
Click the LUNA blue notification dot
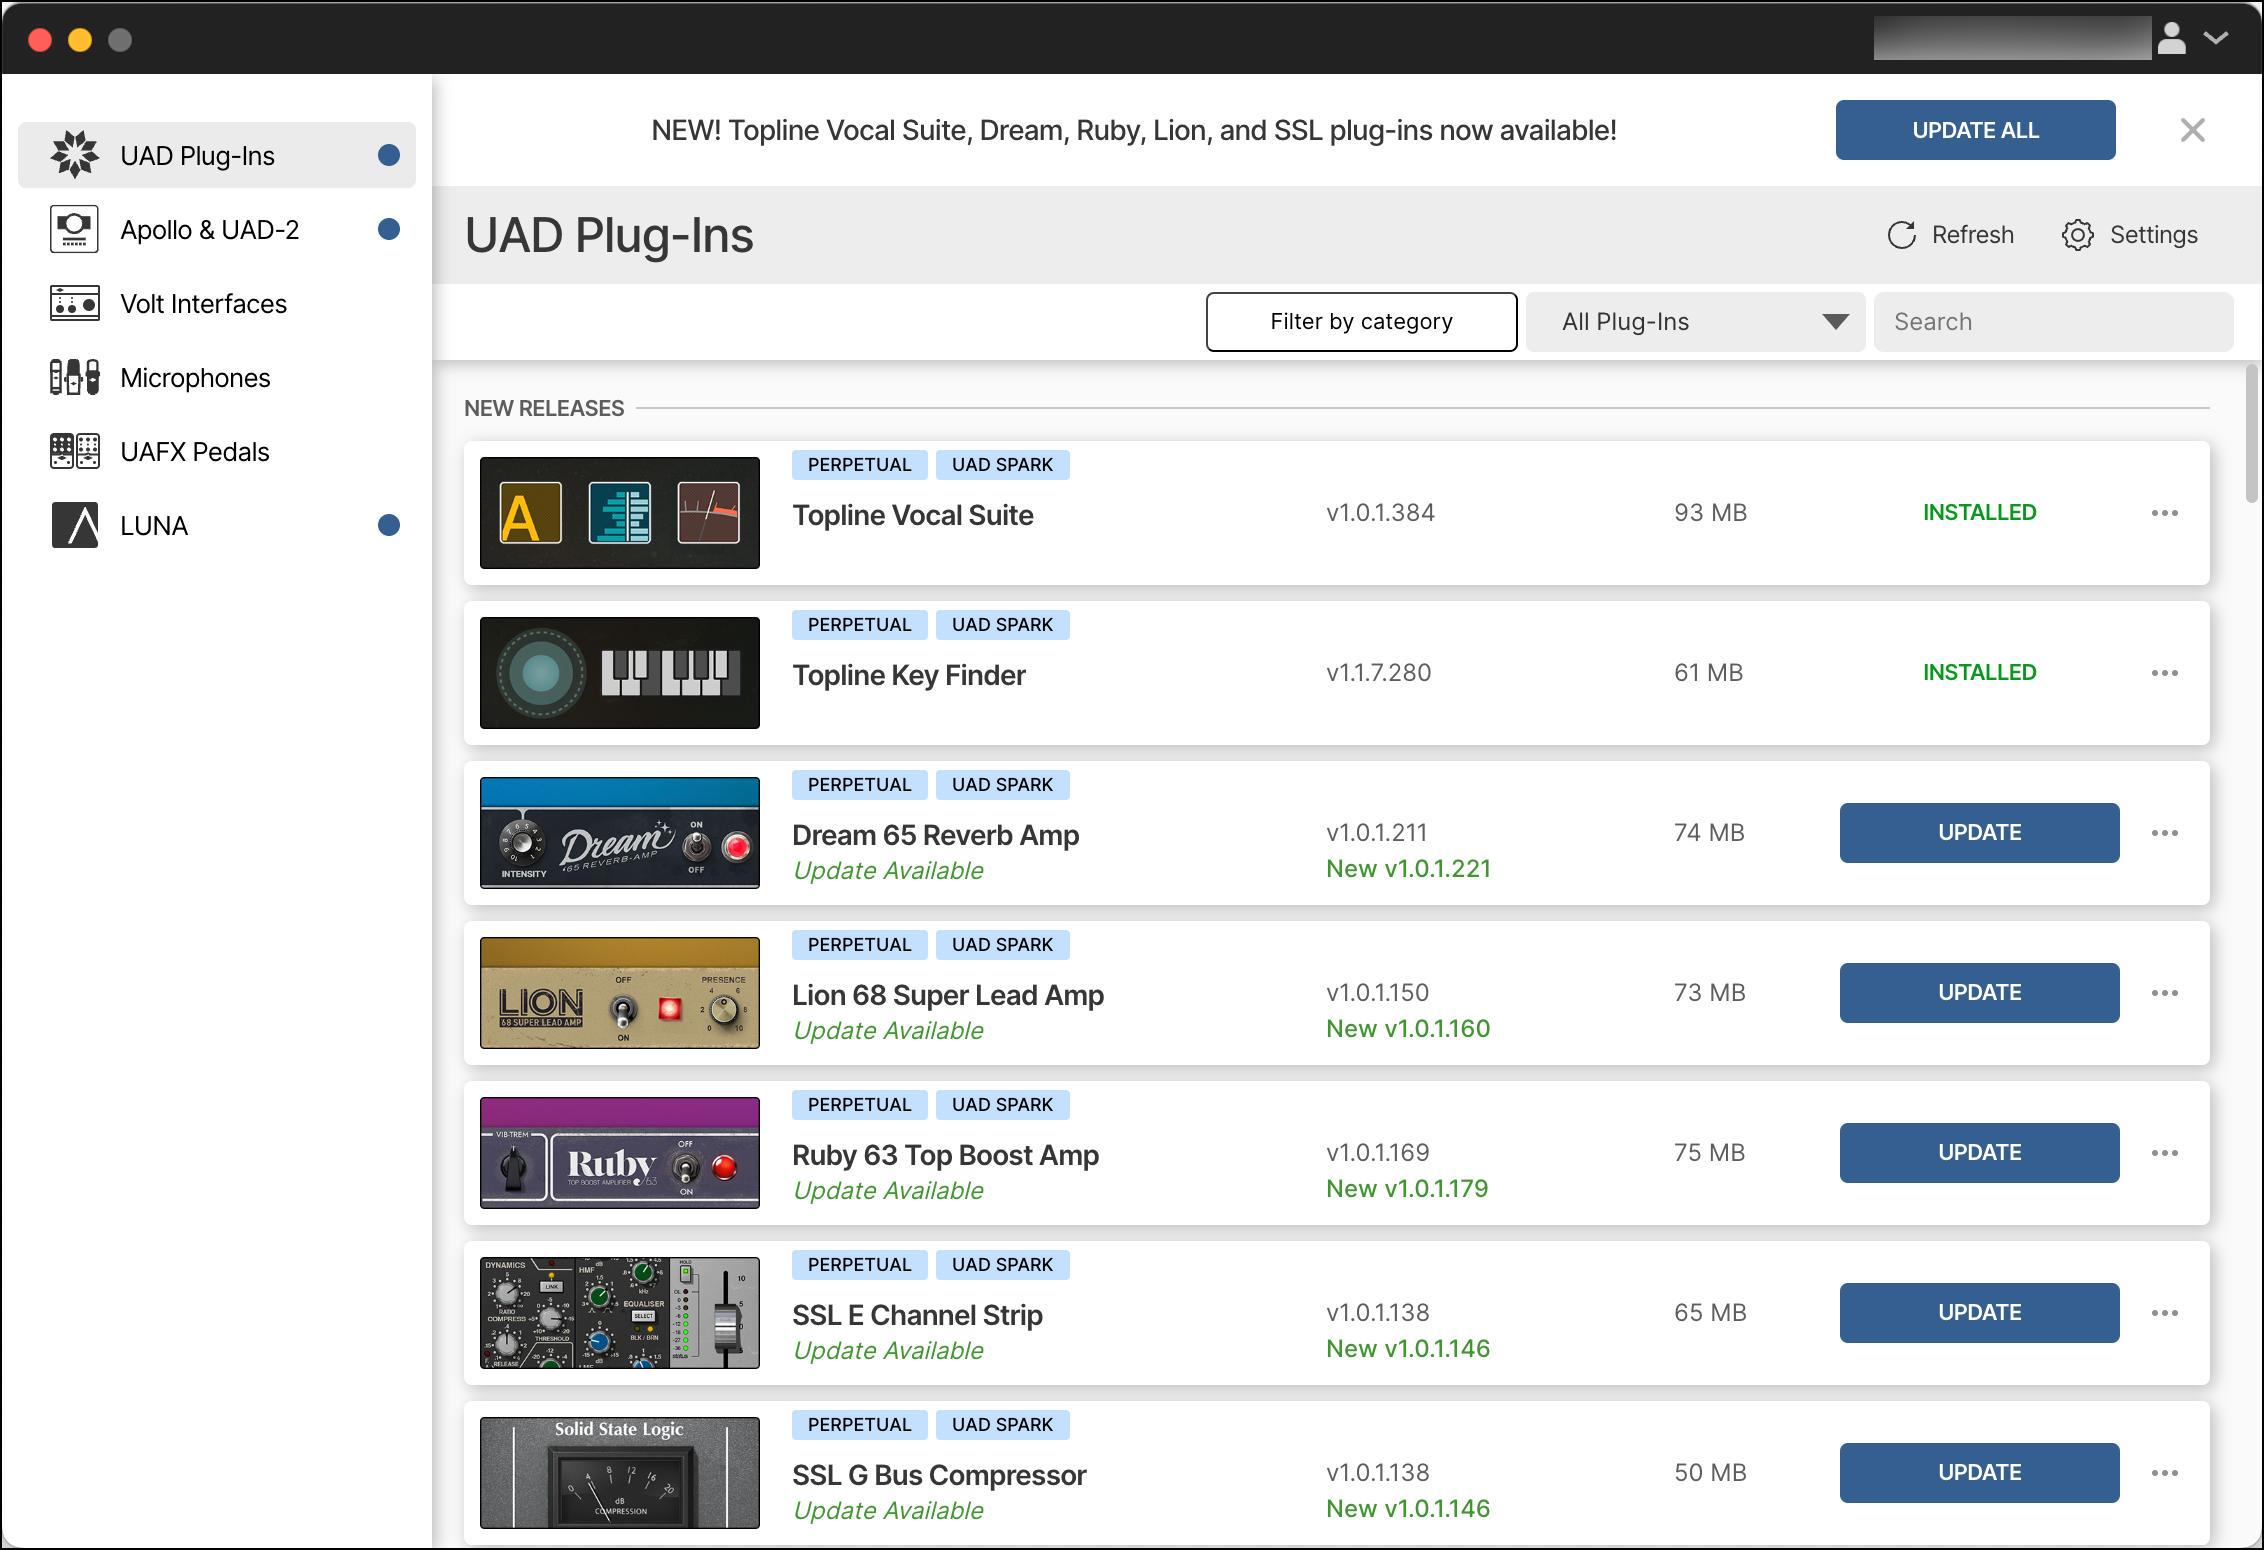389,525
